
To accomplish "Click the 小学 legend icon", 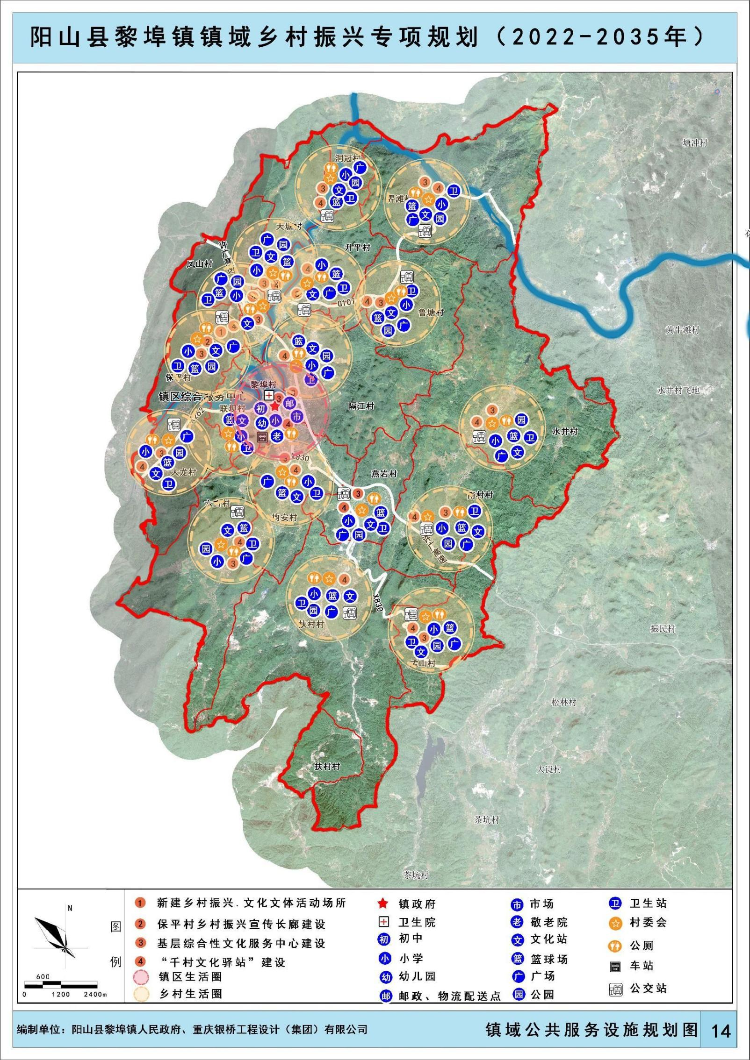I will pos(383,959).
